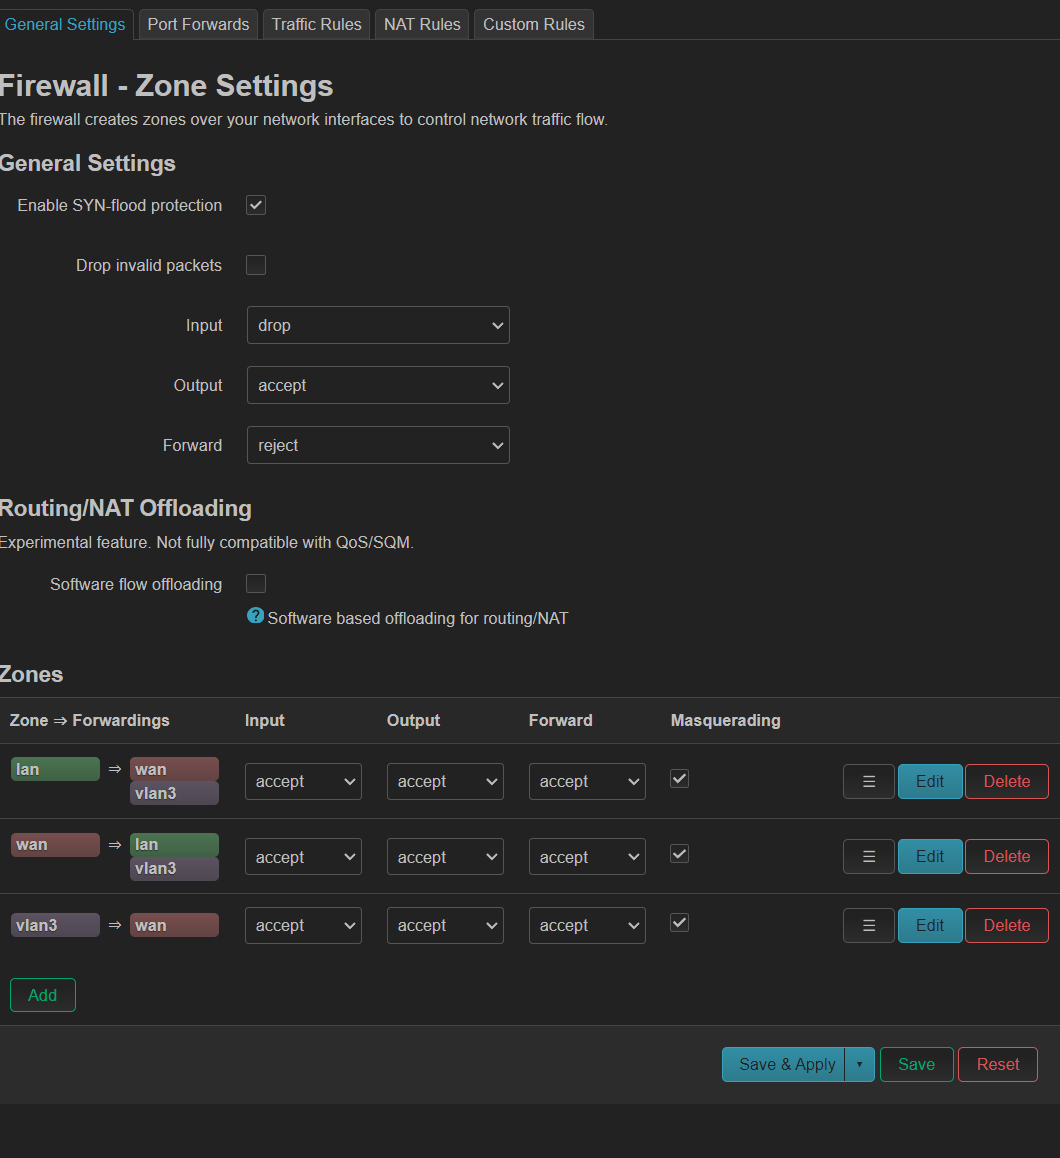Switch to the Traffic Rules tab
Screen dimensions: 1060x1158
click(316, 24)
